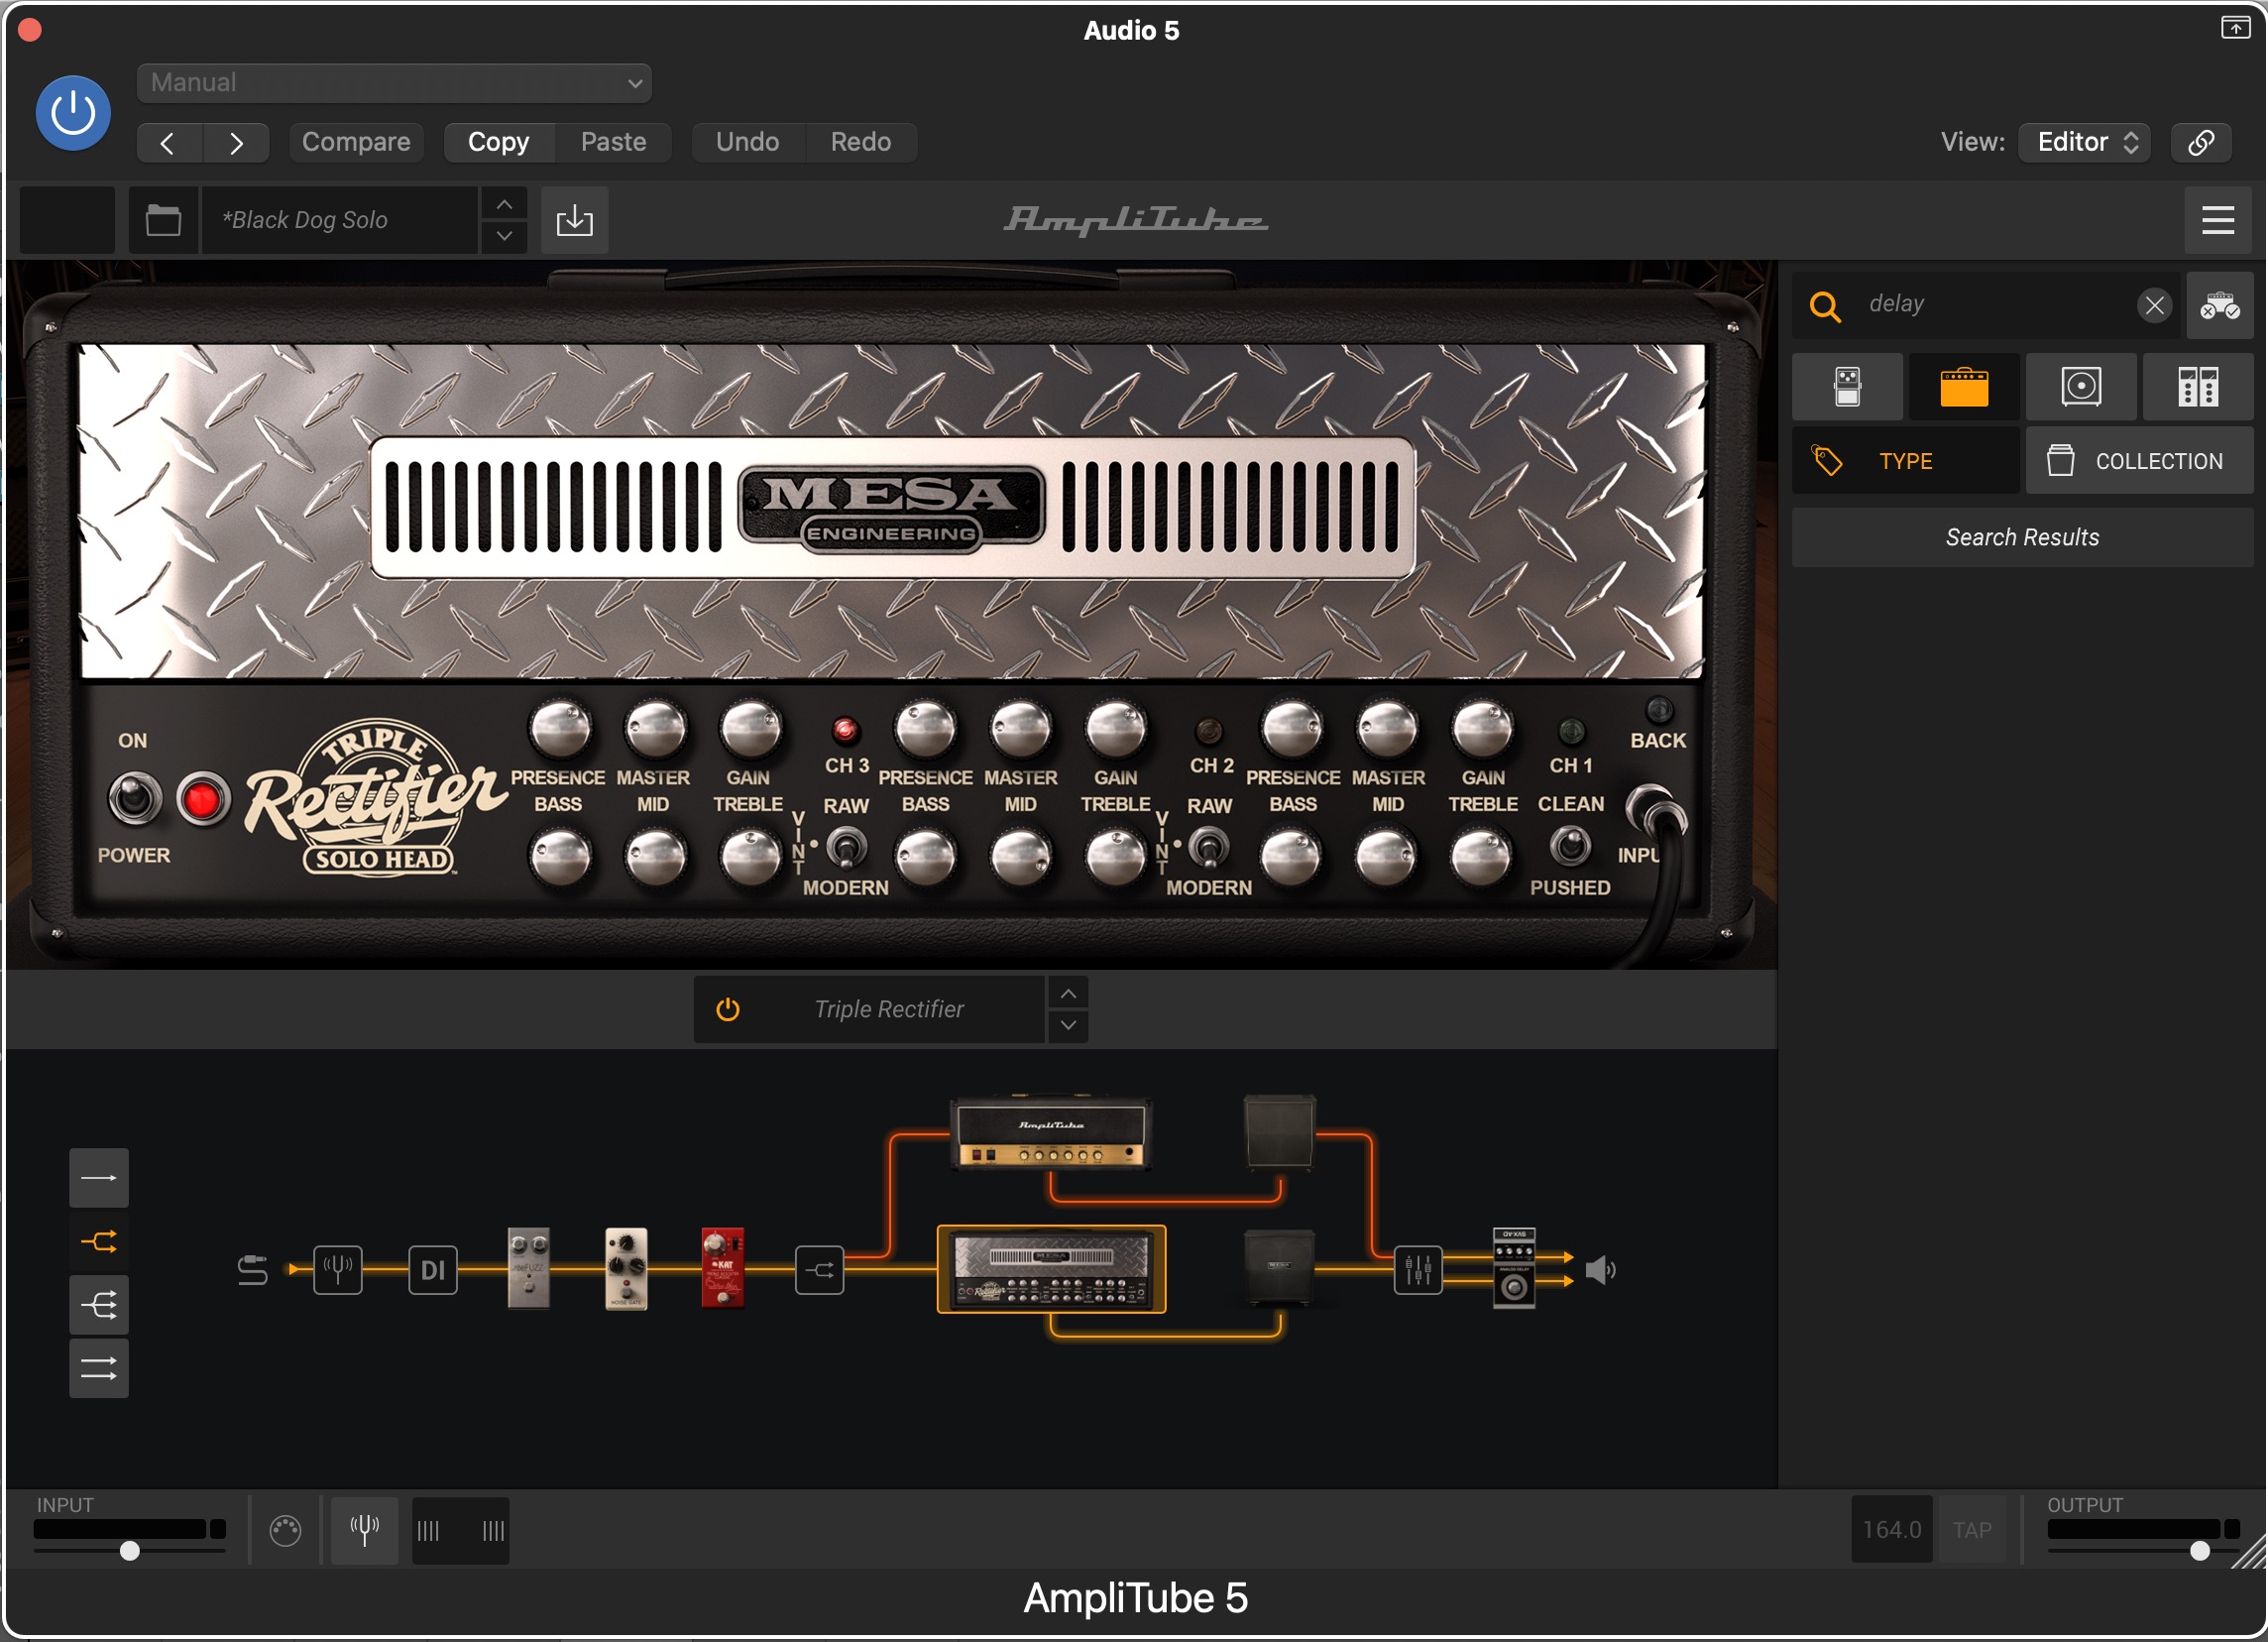
Task: Click the chain output speaker icon
Action: point(1601,1270)
